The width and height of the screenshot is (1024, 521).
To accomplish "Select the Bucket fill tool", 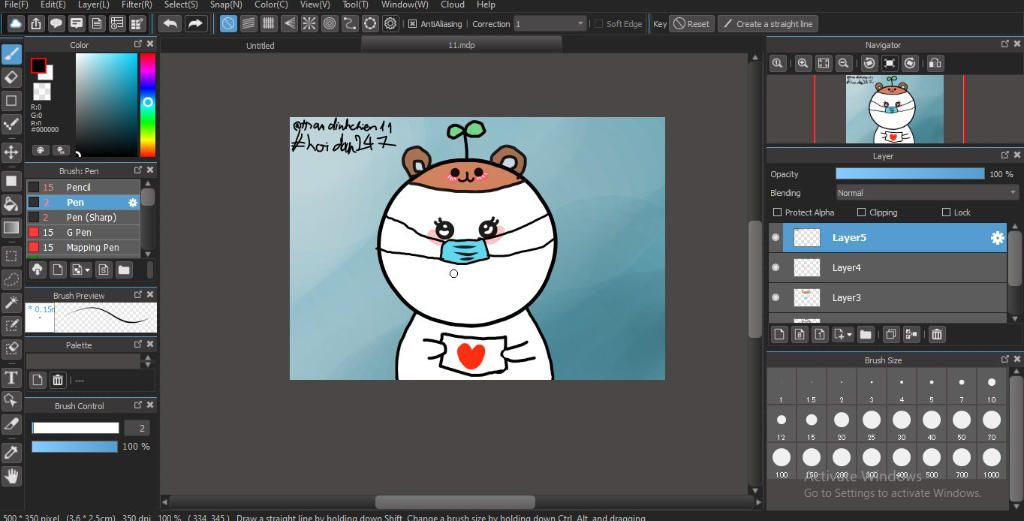I will (x=11, y=204).
